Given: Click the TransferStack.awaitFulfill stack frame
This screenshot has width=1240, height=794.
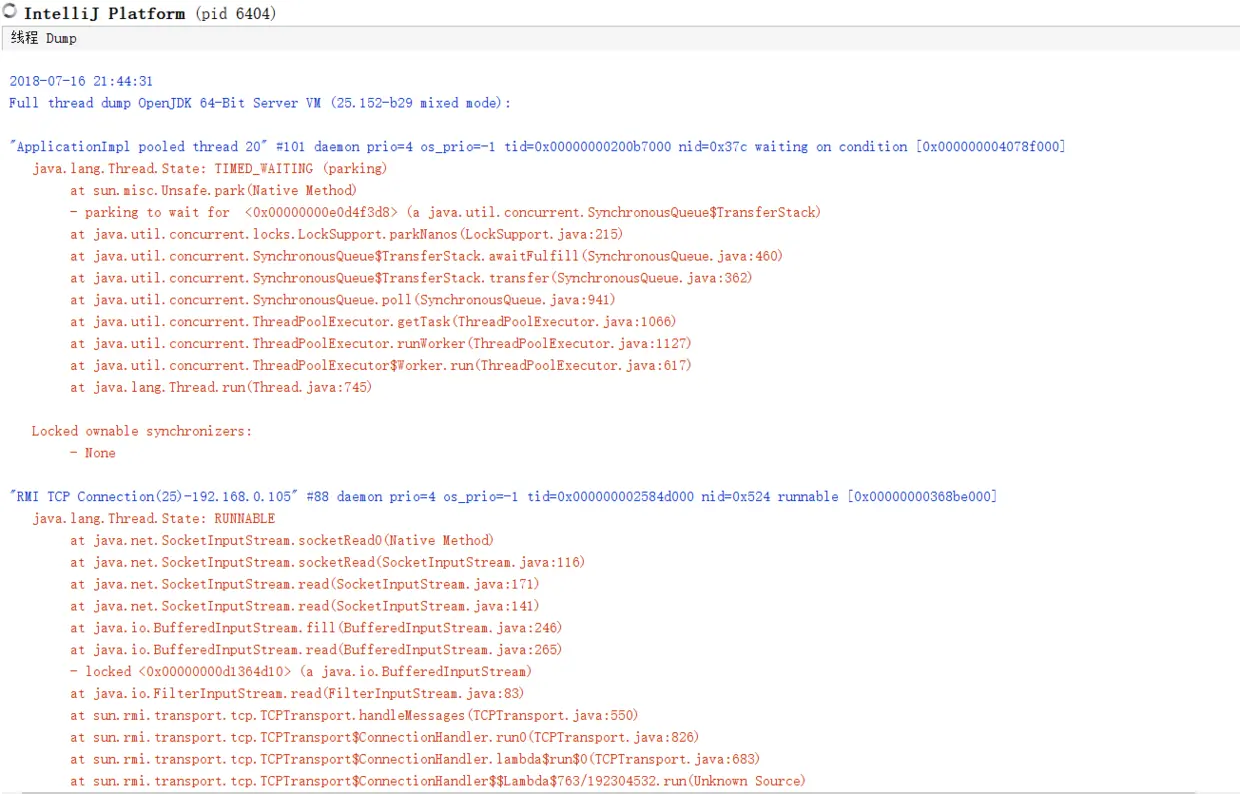Looking at the screenshot, I should click(x=426, y=257).
